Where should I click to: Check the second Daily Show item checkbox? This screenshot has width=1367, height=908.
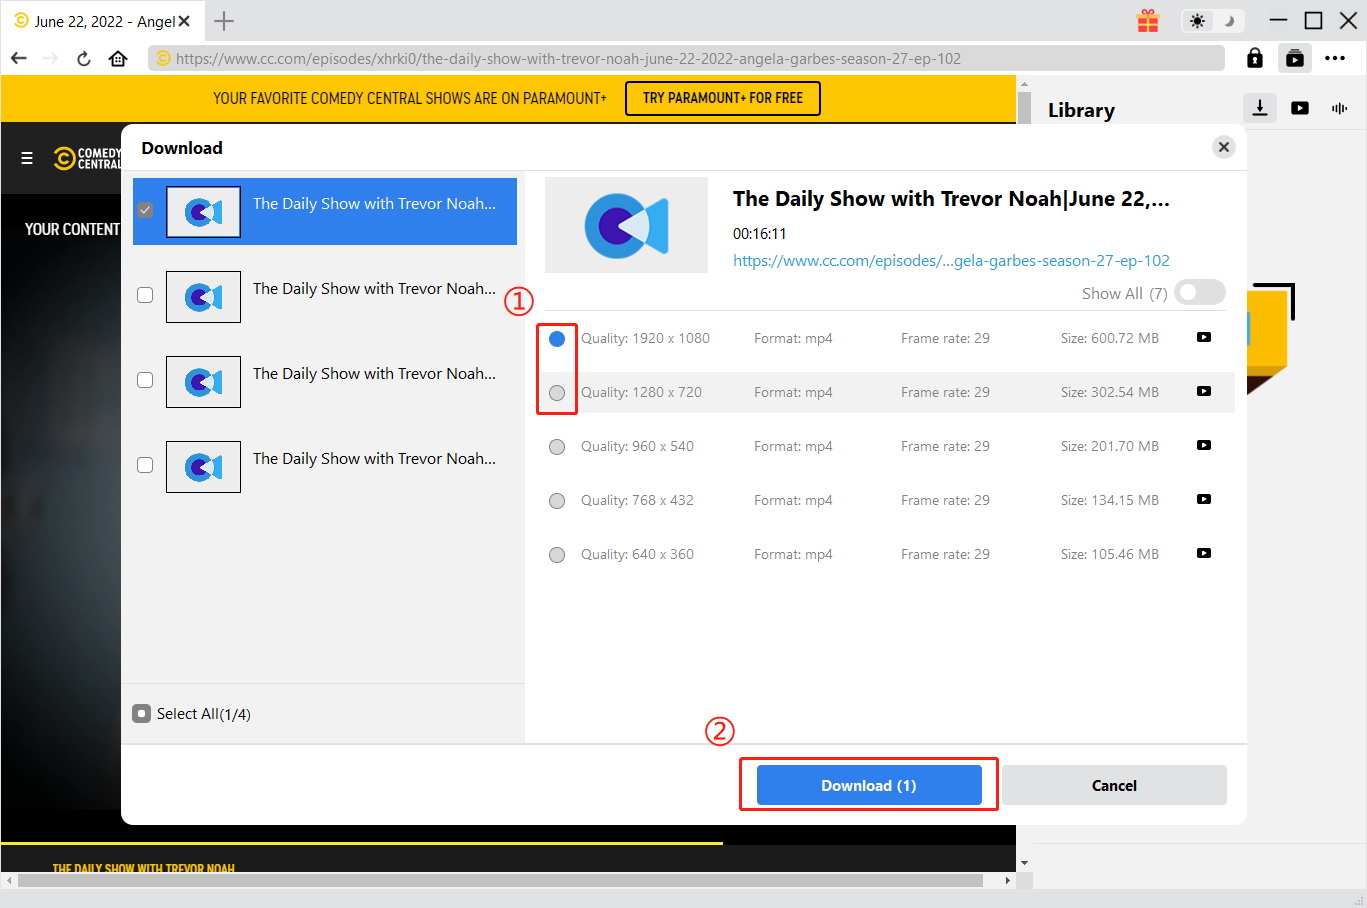point(145,295)
